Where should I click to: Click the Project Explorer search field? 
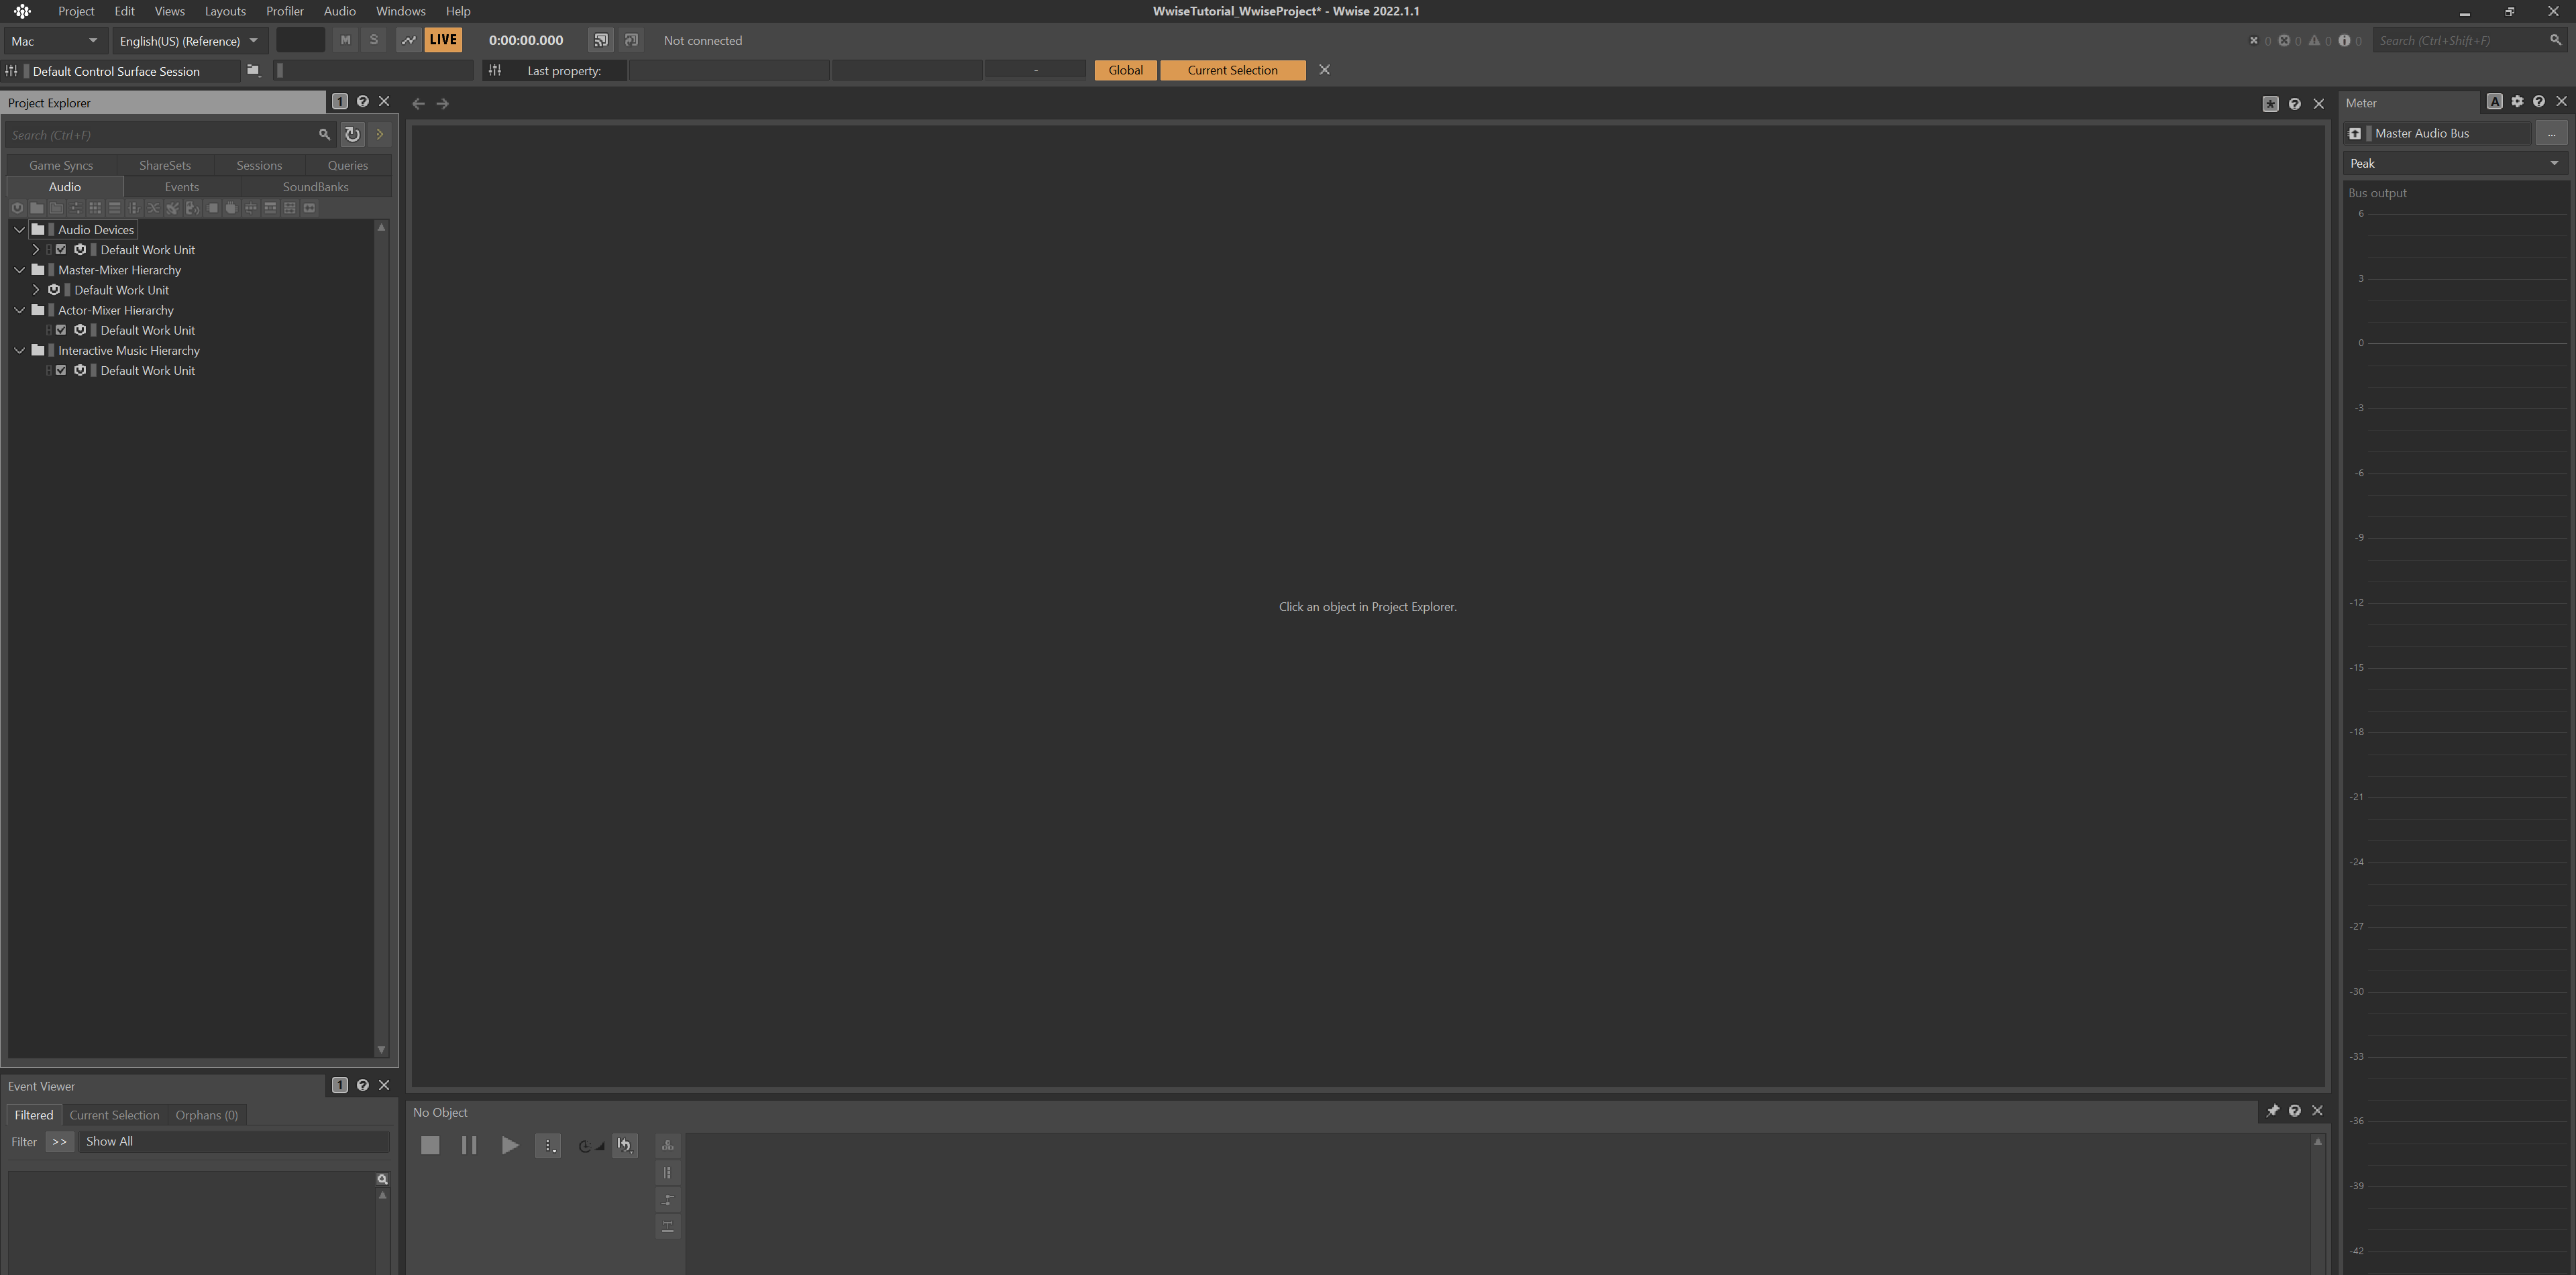[x=160, y=135]
